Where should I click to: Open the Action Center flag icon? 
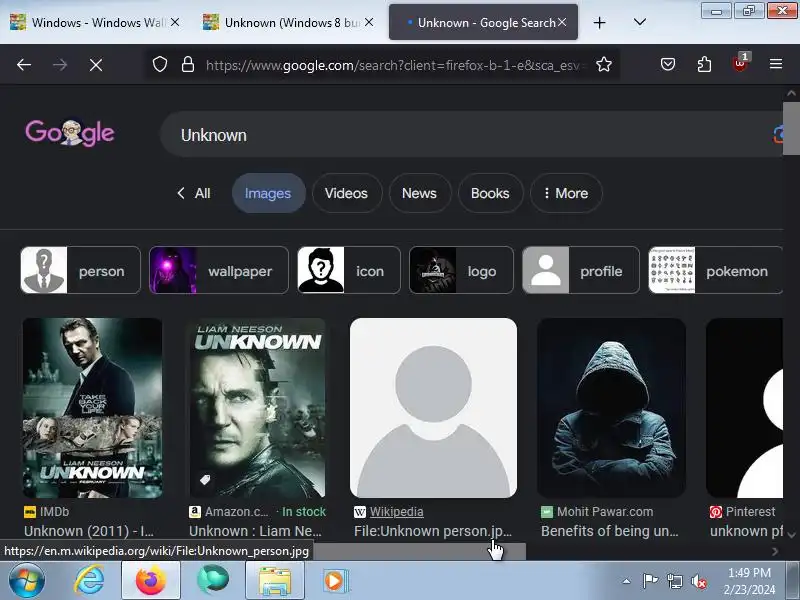(x=650, y=581)
